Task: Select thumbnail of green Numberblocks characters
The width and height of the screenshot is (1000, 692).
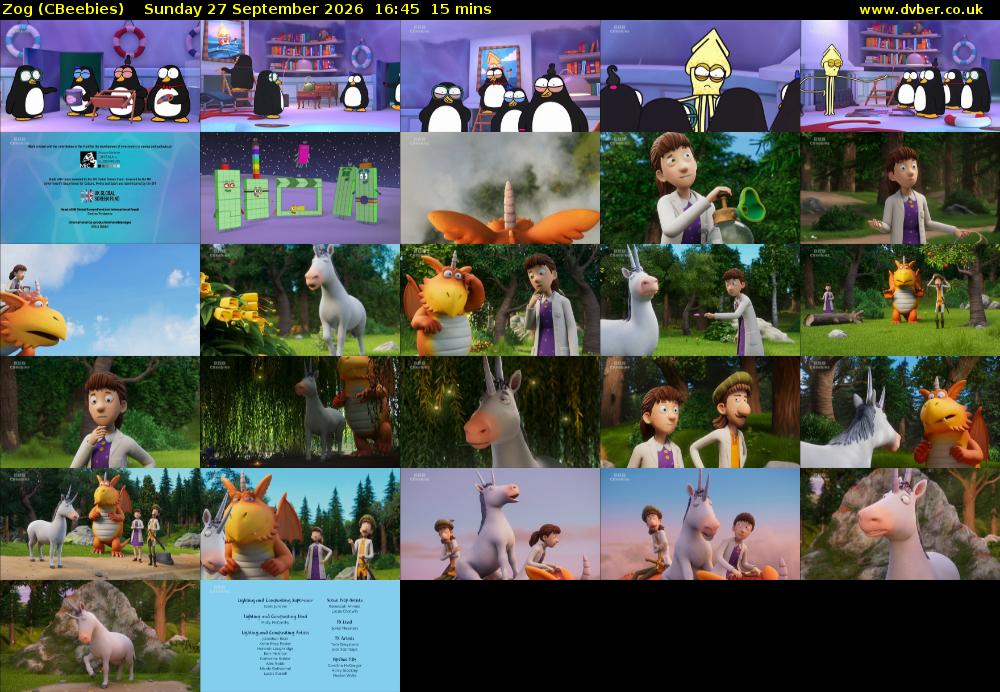Action: [300, 188]
